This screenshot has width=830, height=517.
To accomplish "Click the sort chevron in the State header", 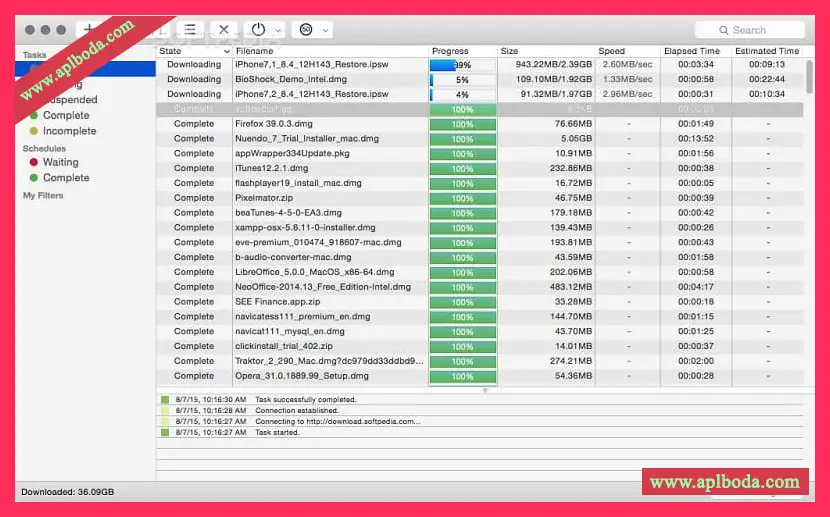I will (x=227, y=51).
